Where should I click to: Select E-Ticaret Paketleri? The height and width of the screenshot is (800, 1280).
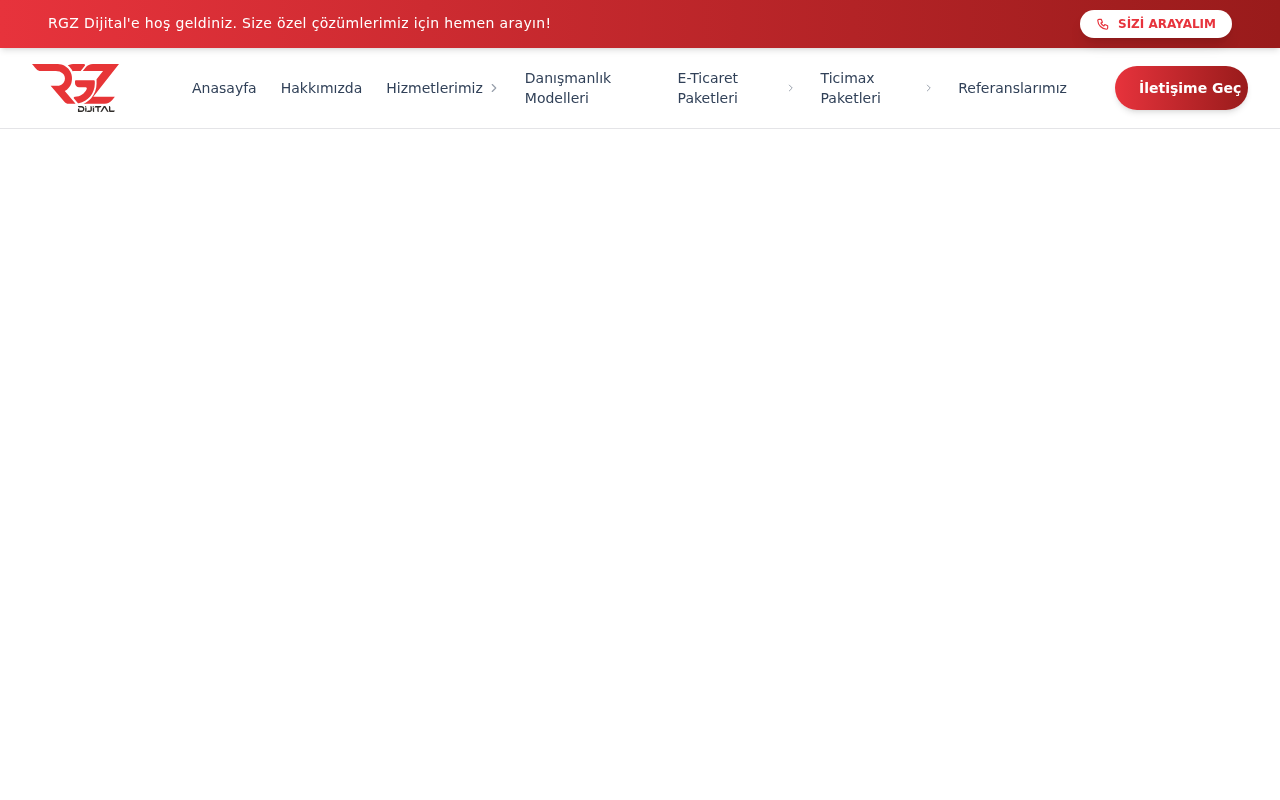(708, 88)
